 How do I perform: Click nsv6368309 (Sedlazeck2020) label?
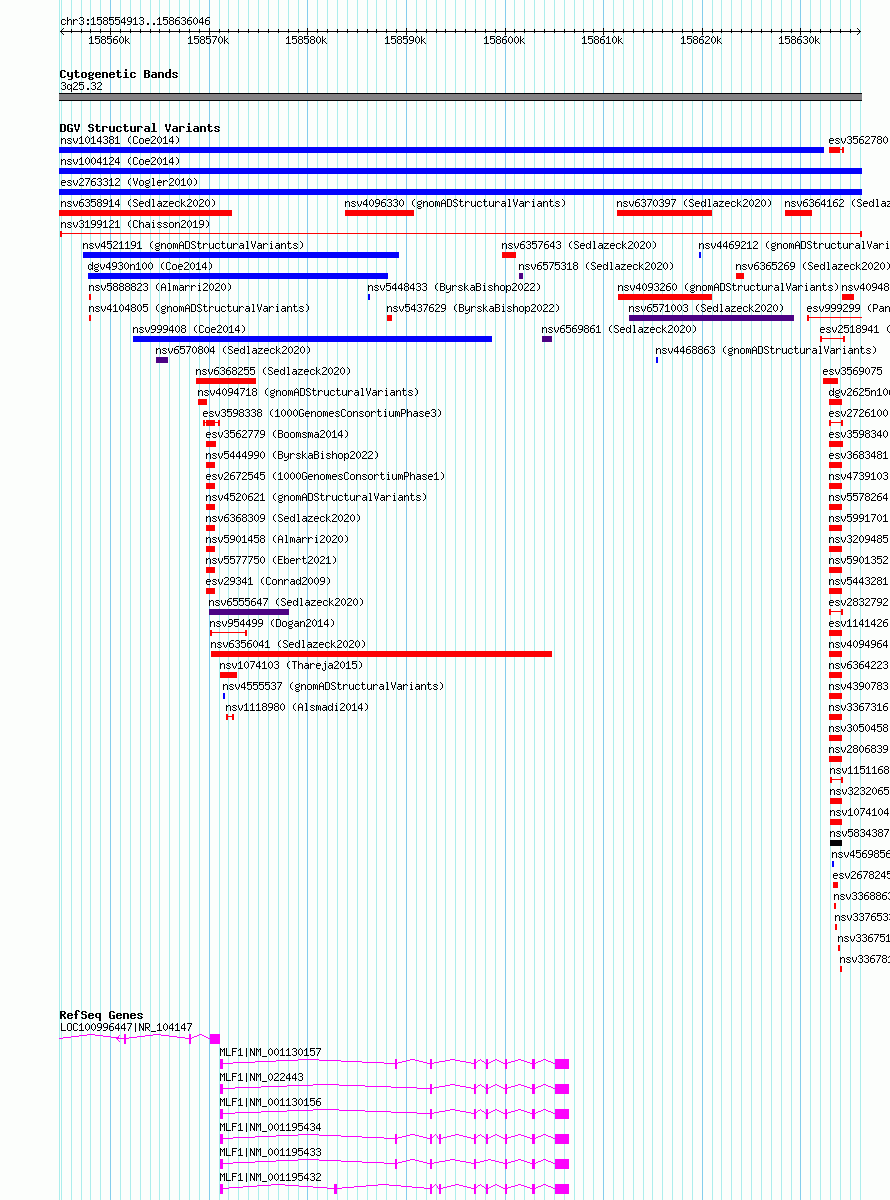tap(284, 518)
